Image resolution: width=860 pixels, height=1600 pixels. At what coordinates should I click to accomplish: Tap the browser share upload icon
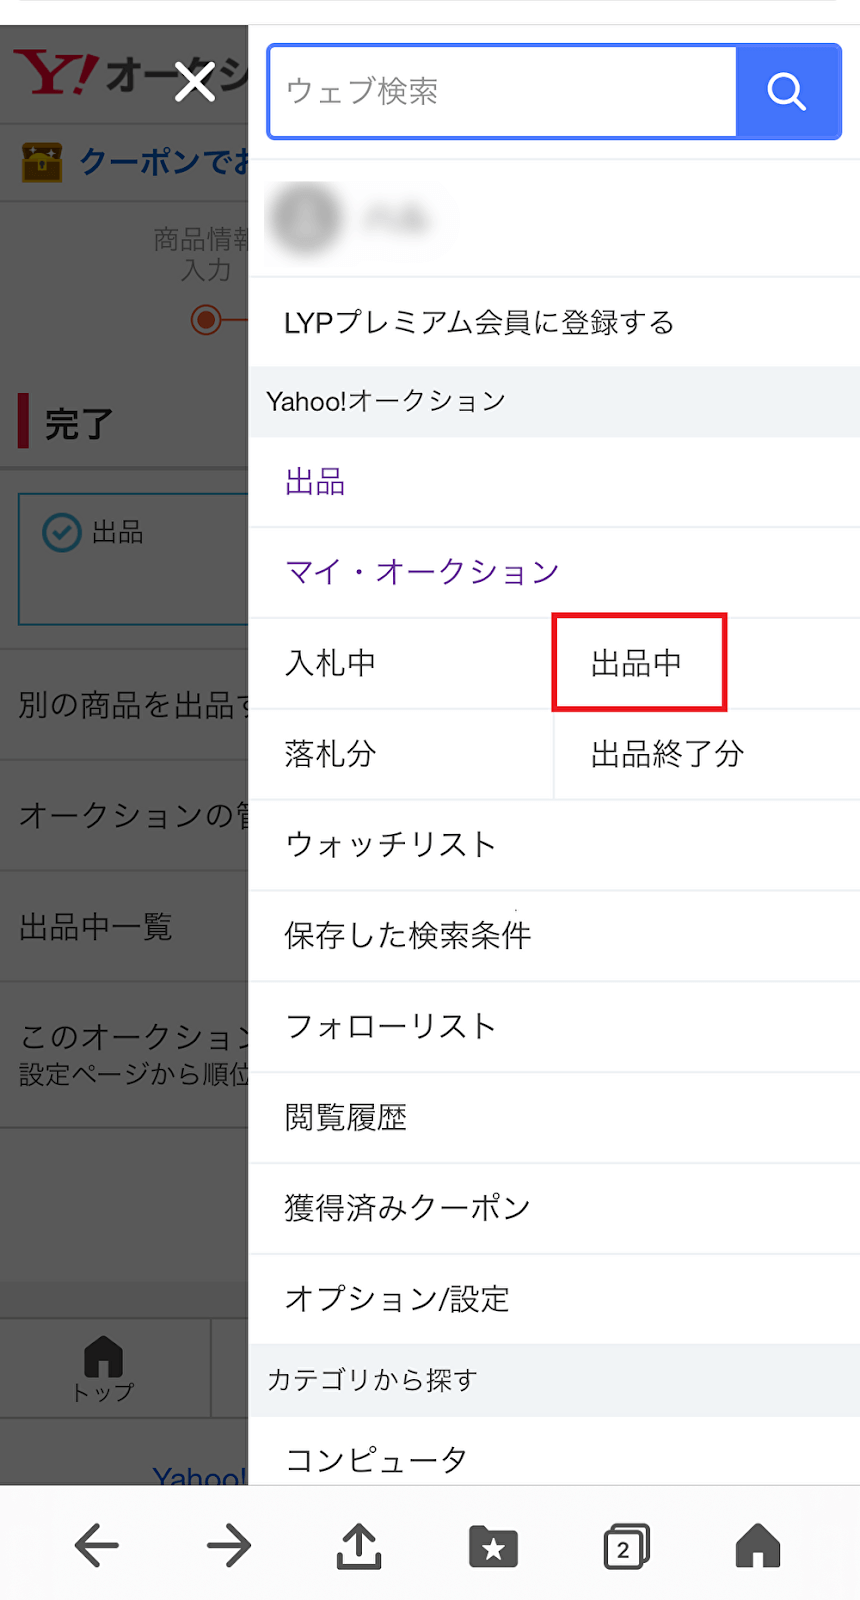pyautogui.click(x=359, y=1545)
